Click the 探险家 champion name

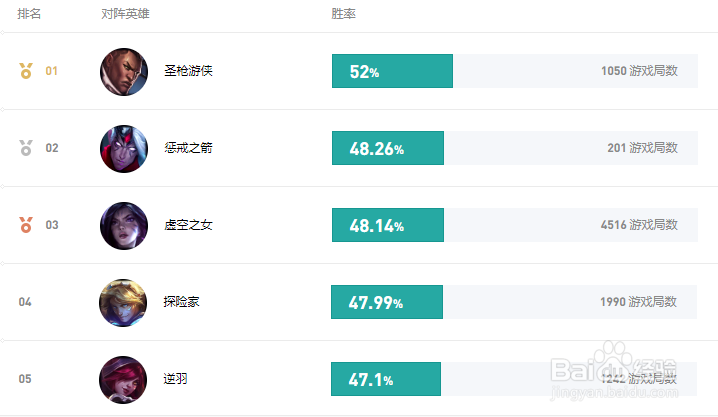pyautogui.click(x=182, y=302)
